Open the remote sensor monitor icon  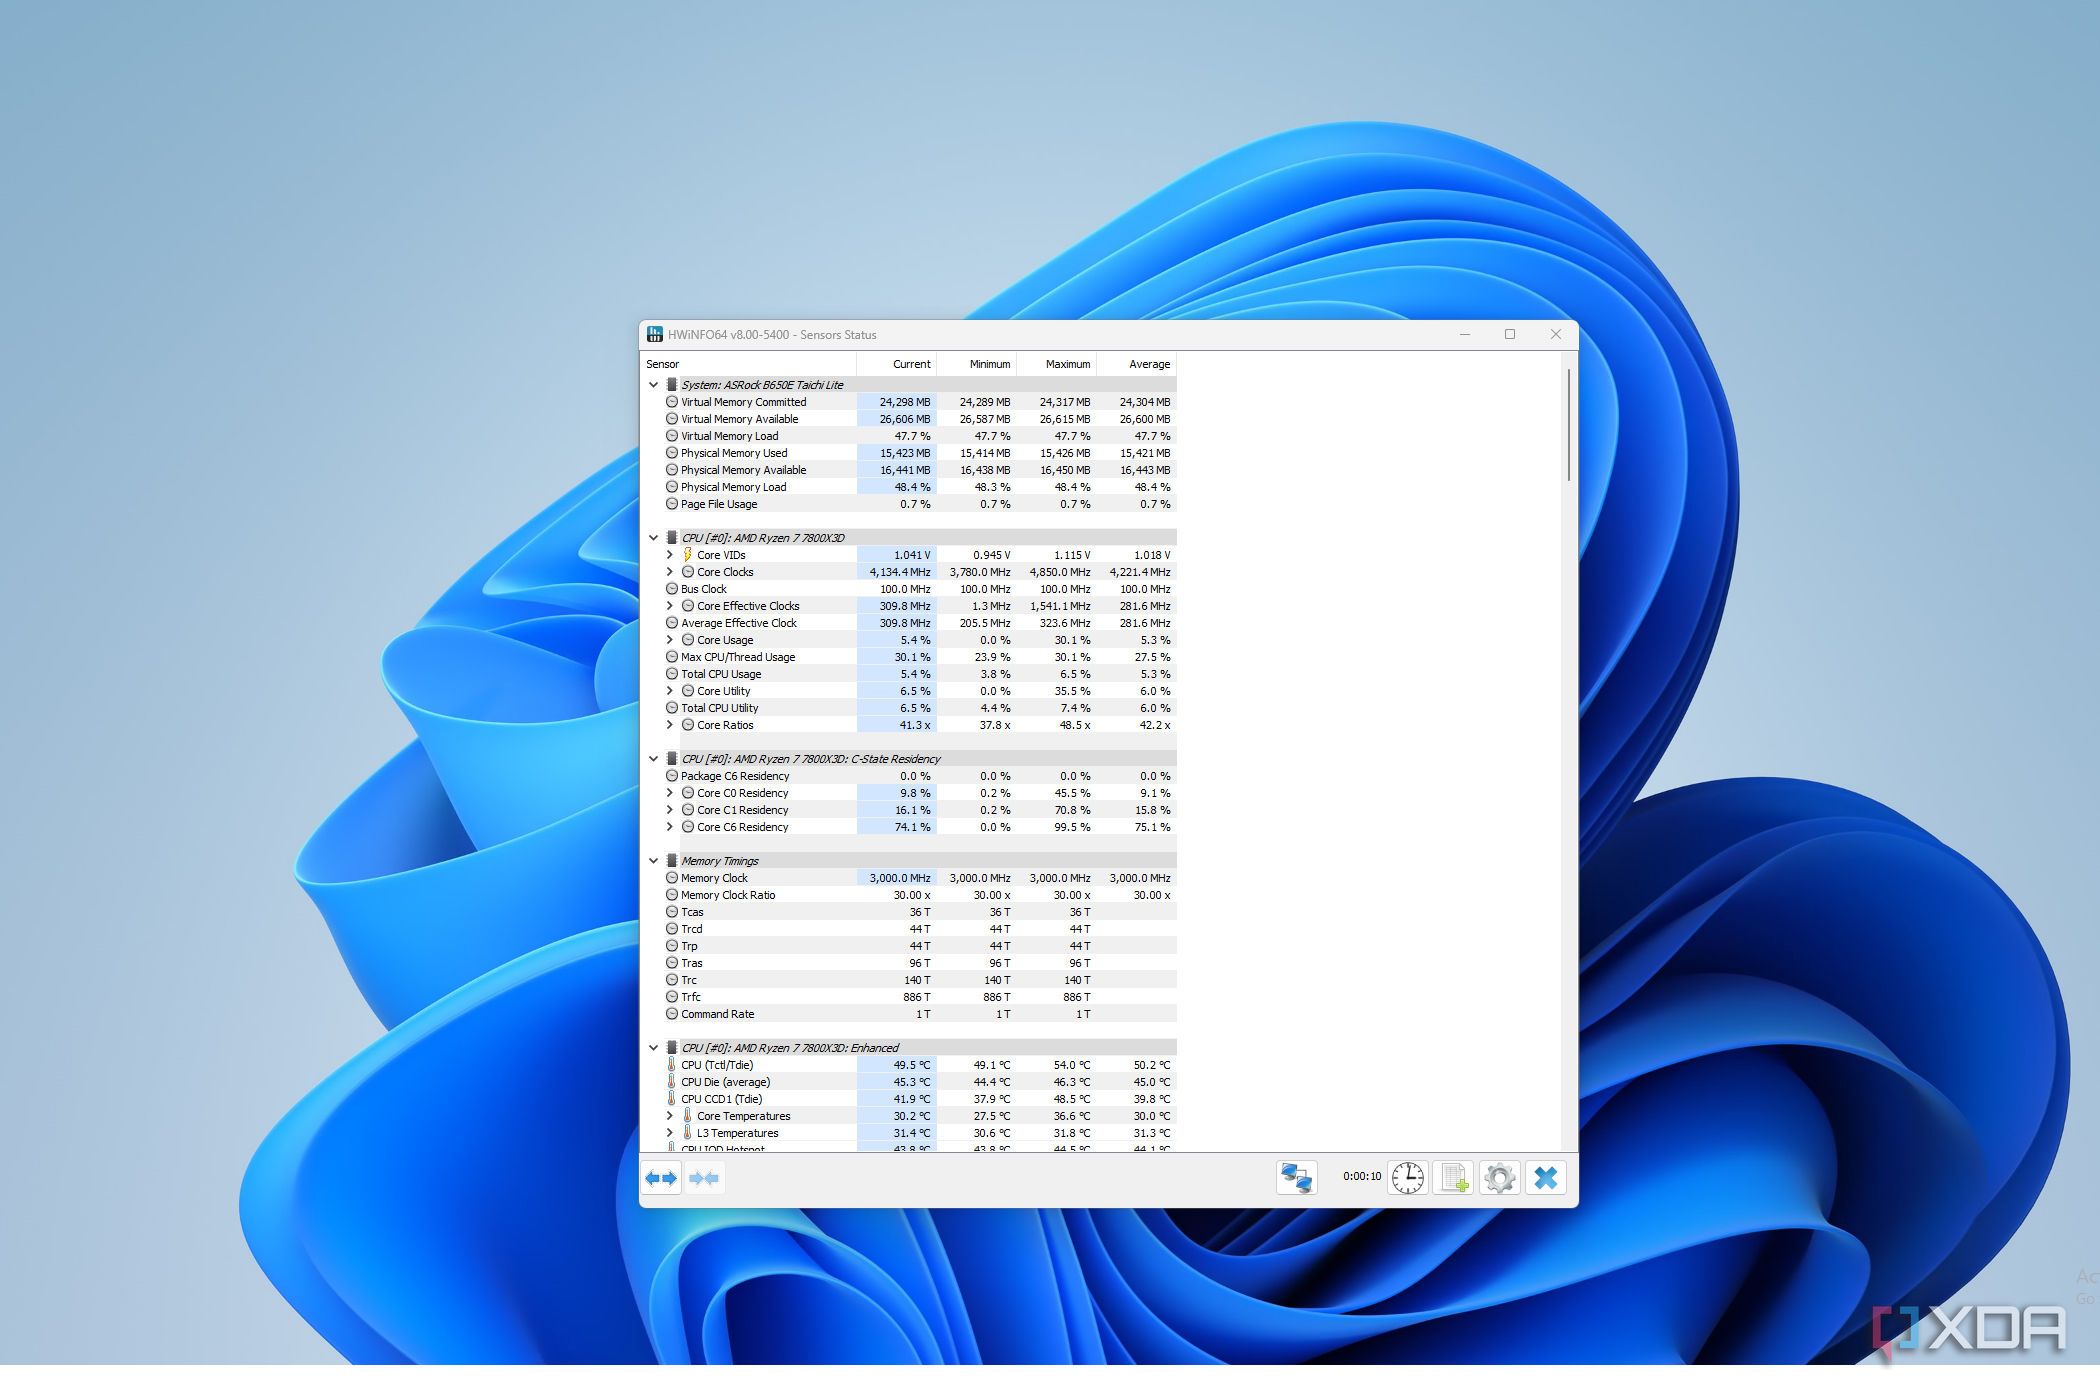coord(1297,1178)
